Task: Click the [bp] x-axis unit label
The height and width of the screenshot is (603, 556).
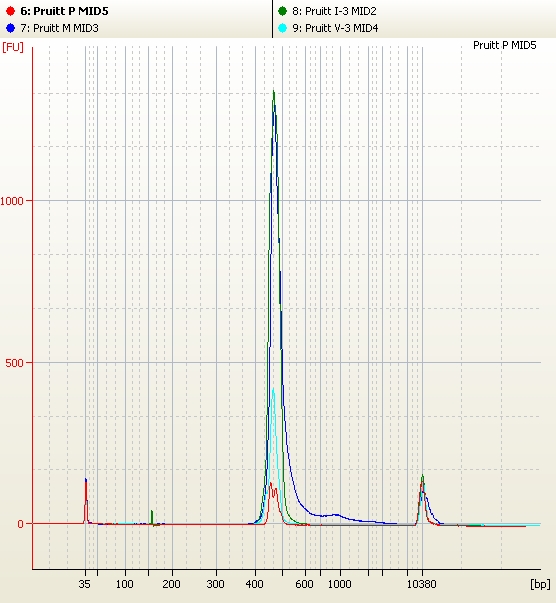Action: point(540,584)
